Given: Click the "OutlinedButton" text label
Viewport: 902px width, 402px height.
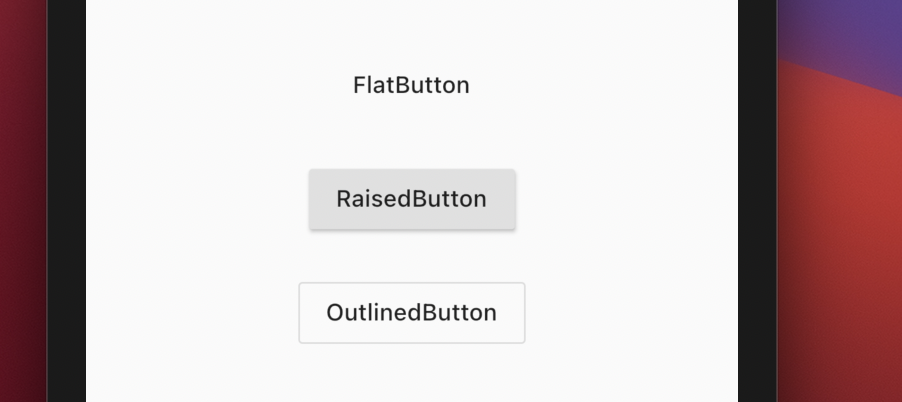Looking at the screenshot, I should click(411, 312).
